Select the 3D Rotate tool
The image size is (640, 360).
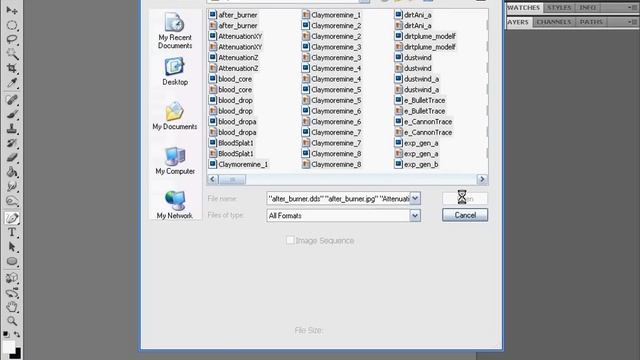[x=12, y=278]
